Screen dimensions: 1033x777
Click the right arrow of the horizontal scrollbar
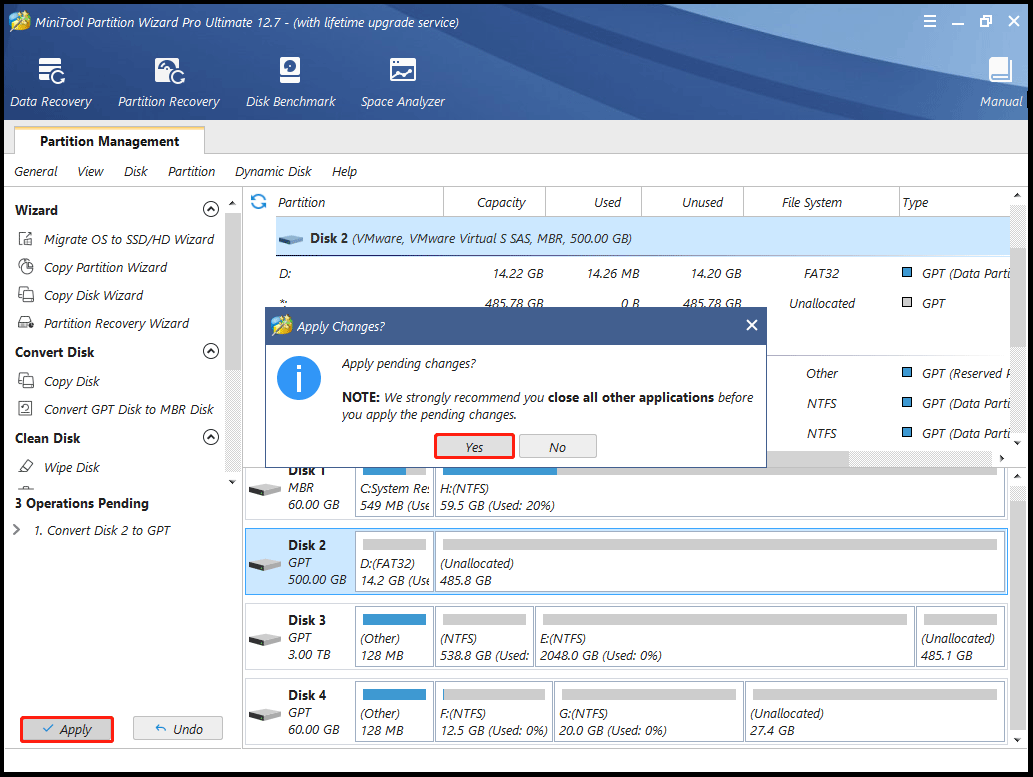pyautogui.click(x=1001, y=458)
